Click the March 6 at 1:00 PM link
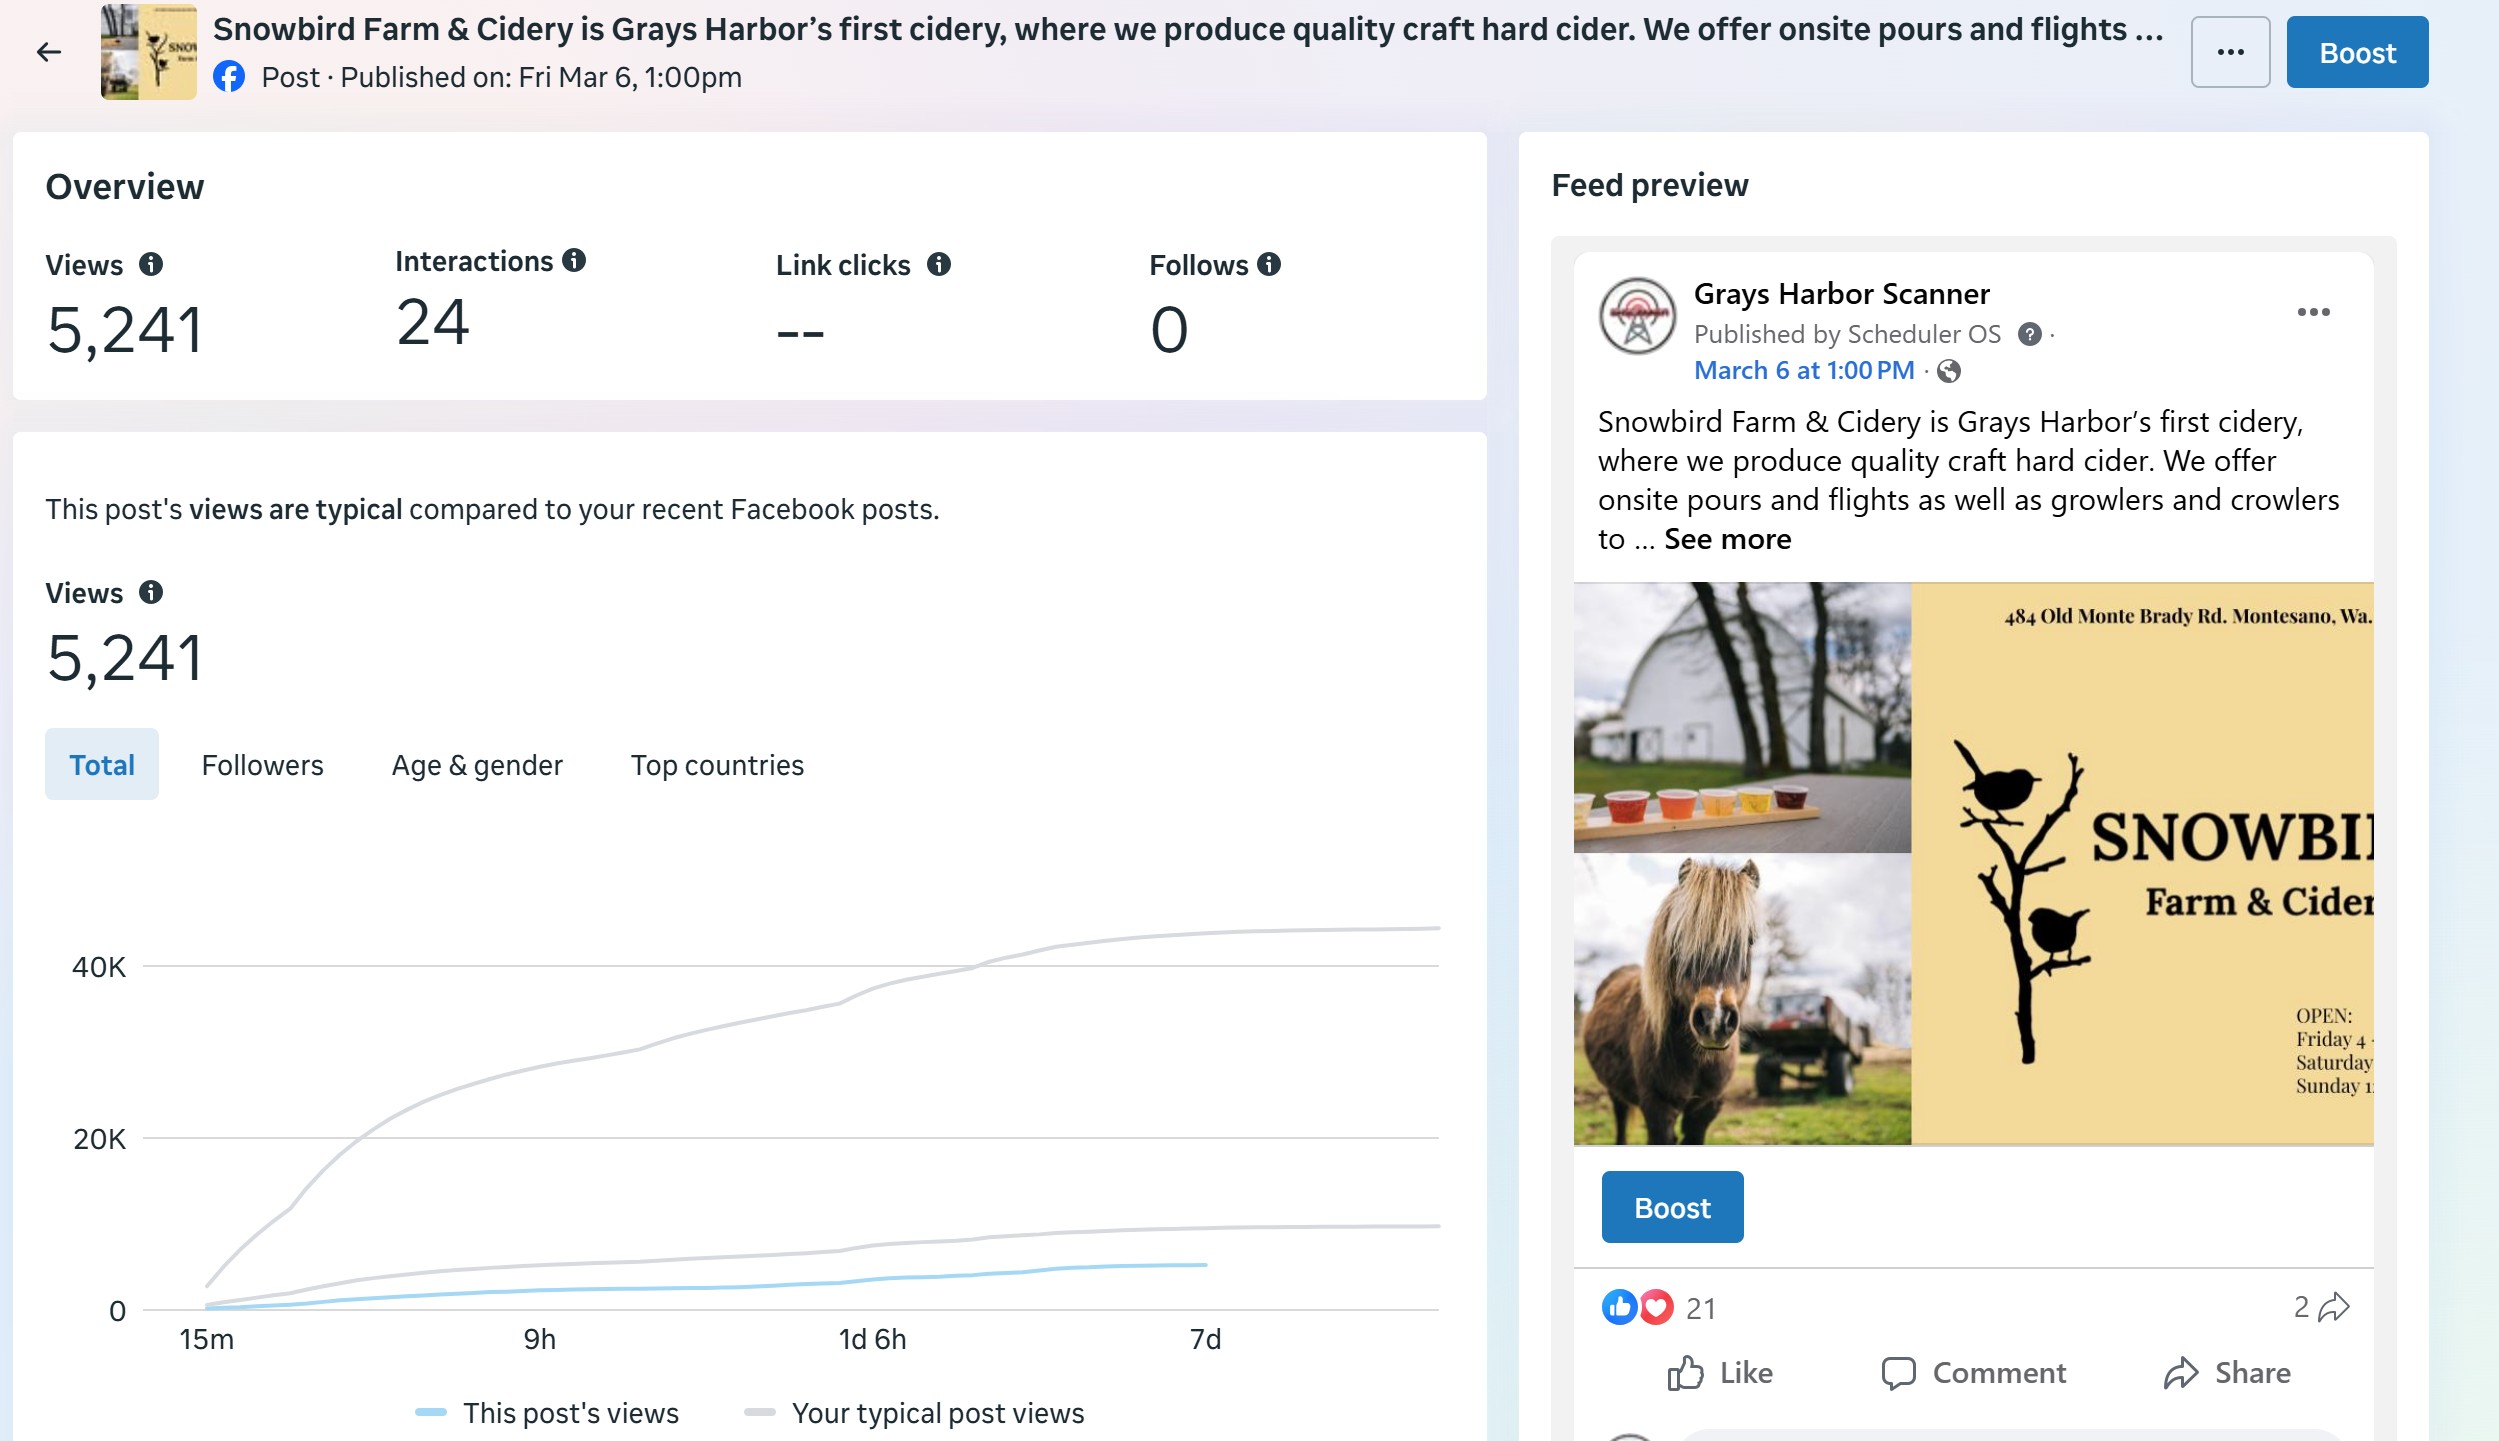The height and width of the screenshot is (1441, 2499). click(x=1804, y=370)
